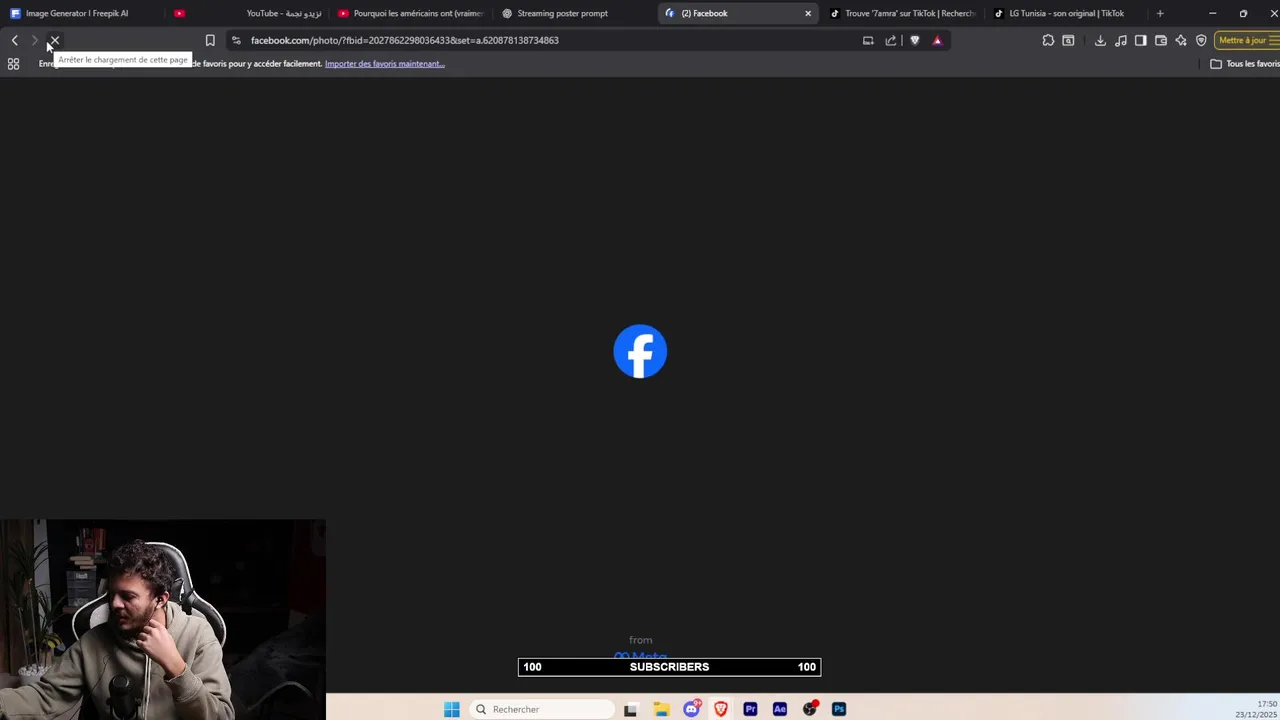Open Task View from the taskbar
The width and height of the screenshot is (1280, 720).
630,709
